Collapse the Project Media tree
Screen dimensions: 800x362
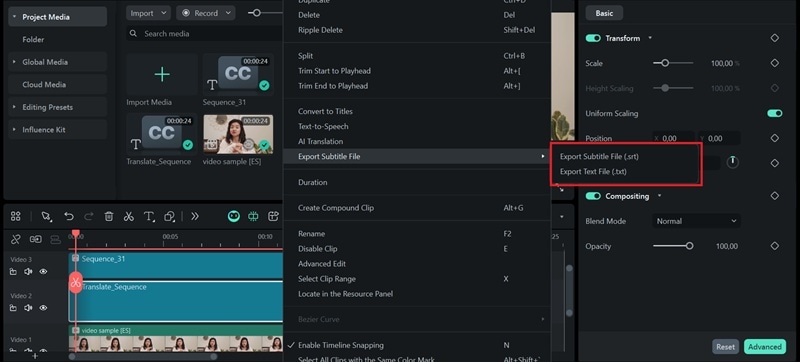(x=14, y=17)
